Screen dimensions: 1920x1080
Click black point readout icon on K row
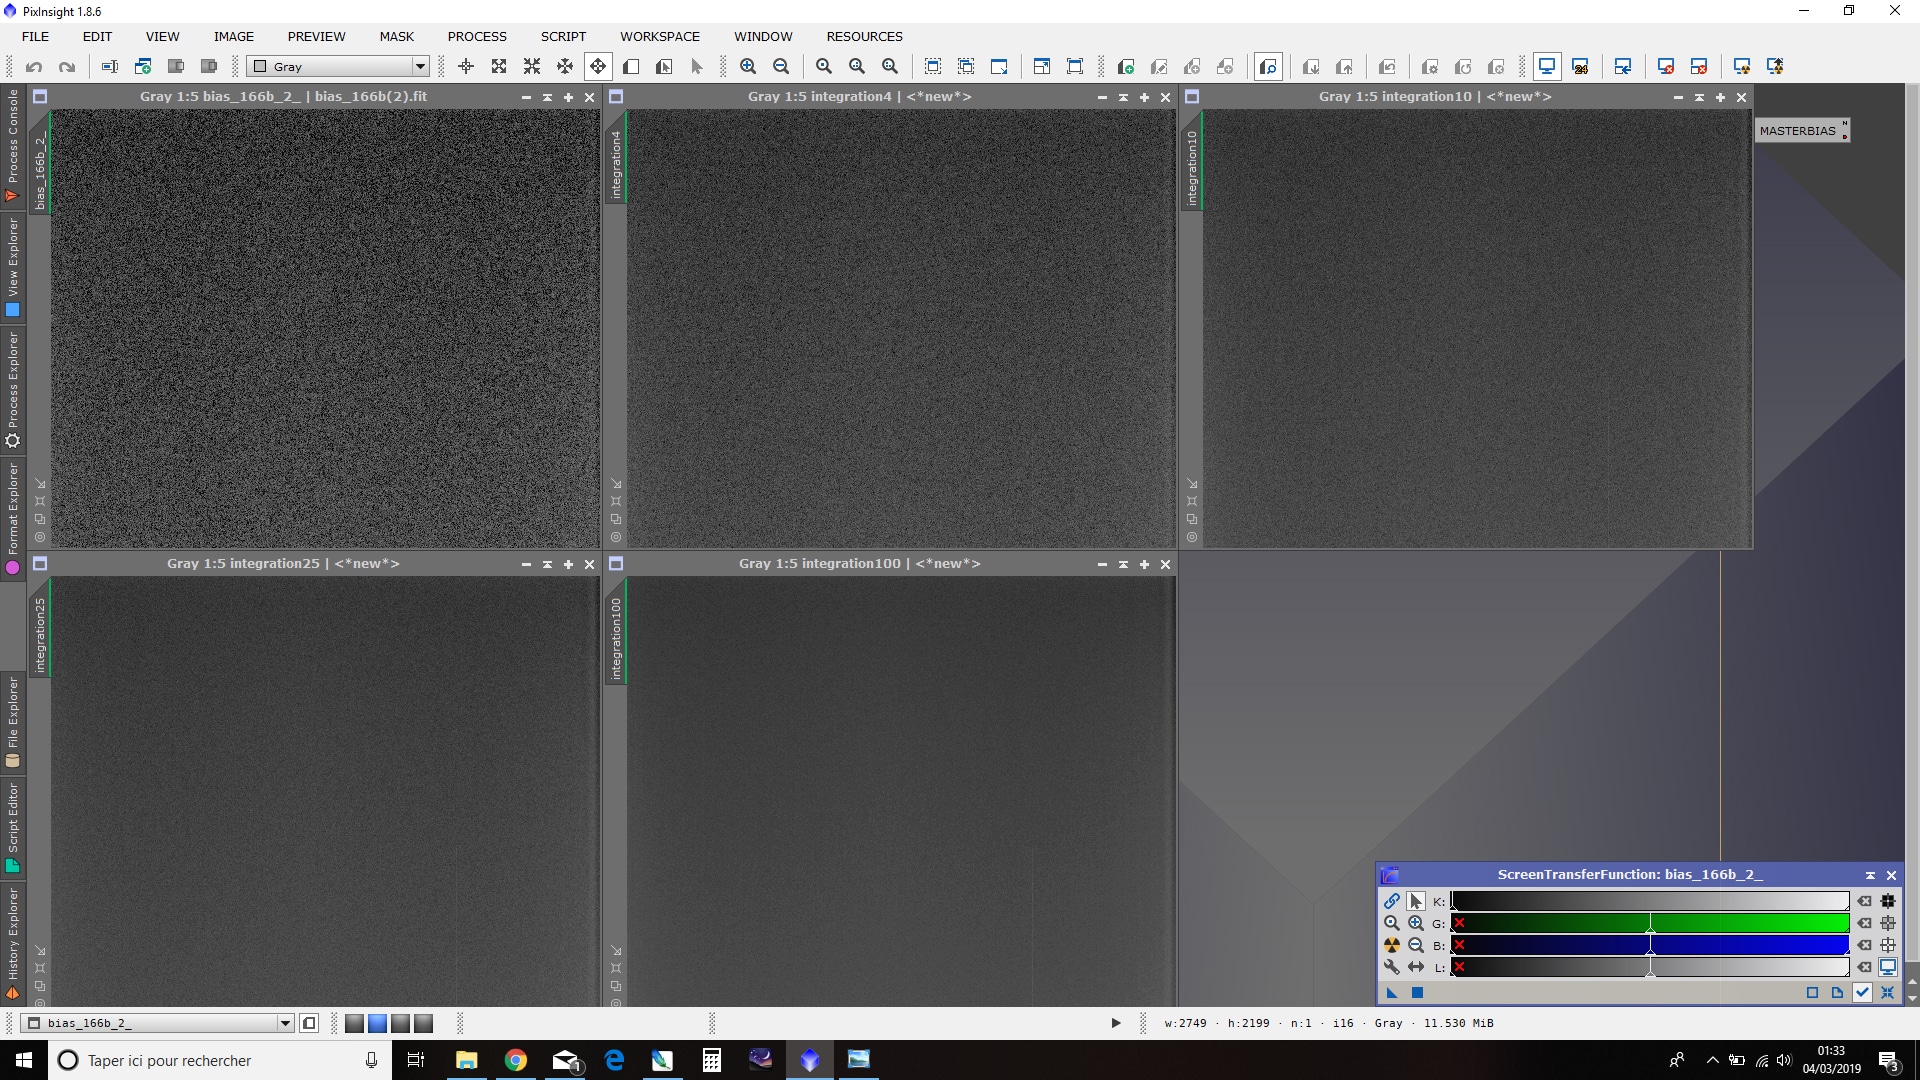coord(1888,901)
